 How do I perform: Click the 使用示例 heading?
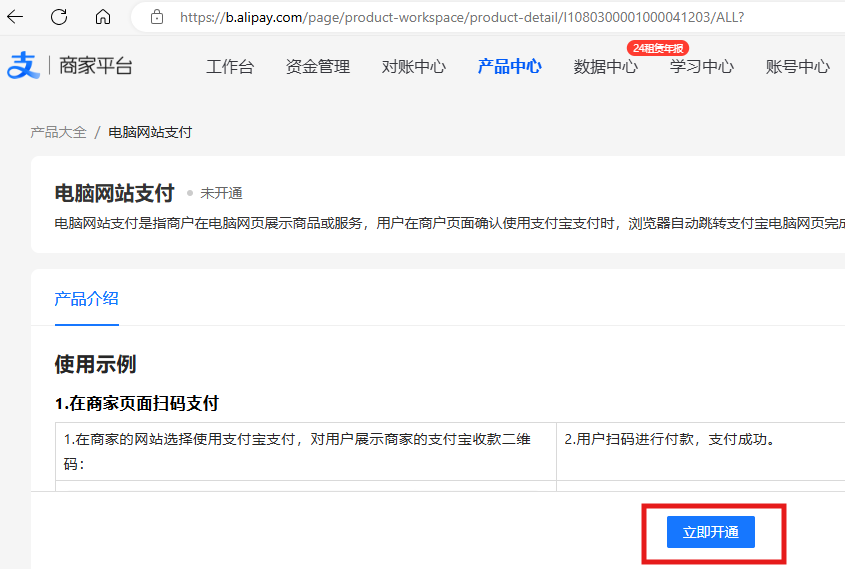pyautogui.click(x=95, y=364)
